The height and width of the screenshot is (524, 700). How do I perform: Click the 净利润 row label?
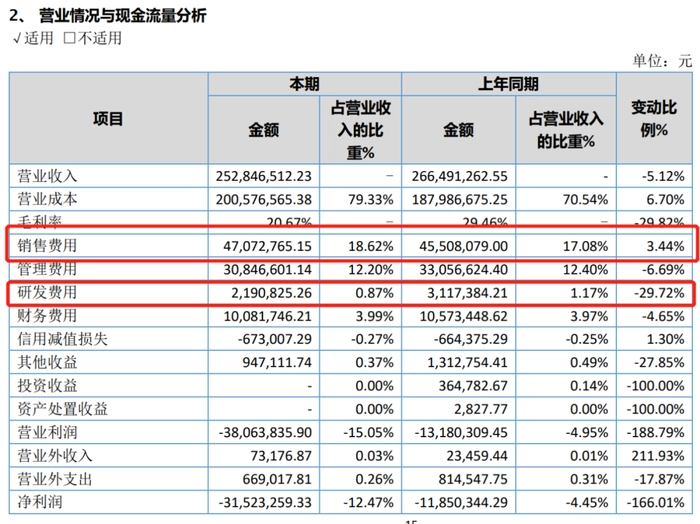pyautogui.click(x=40, y=501)
